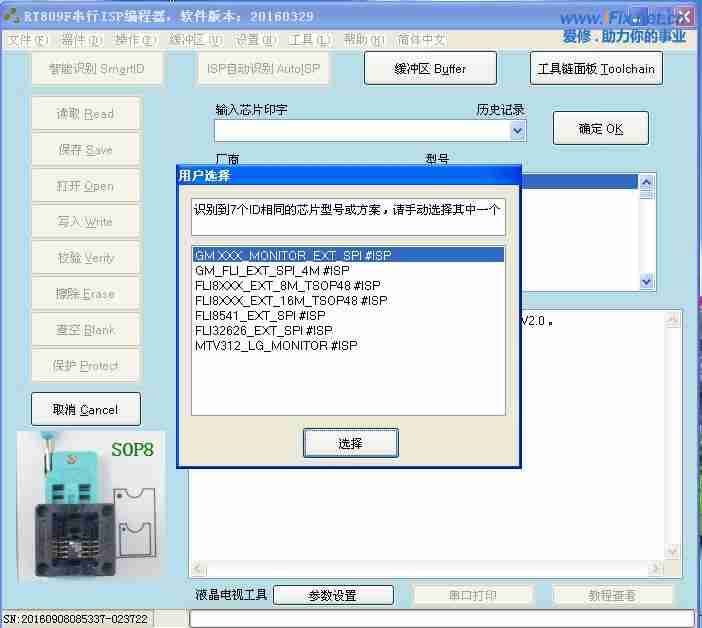The image size is (702, 628).
Task: Open the 历史记录 history dropdown arrow
Action: [x=518, y=130]
